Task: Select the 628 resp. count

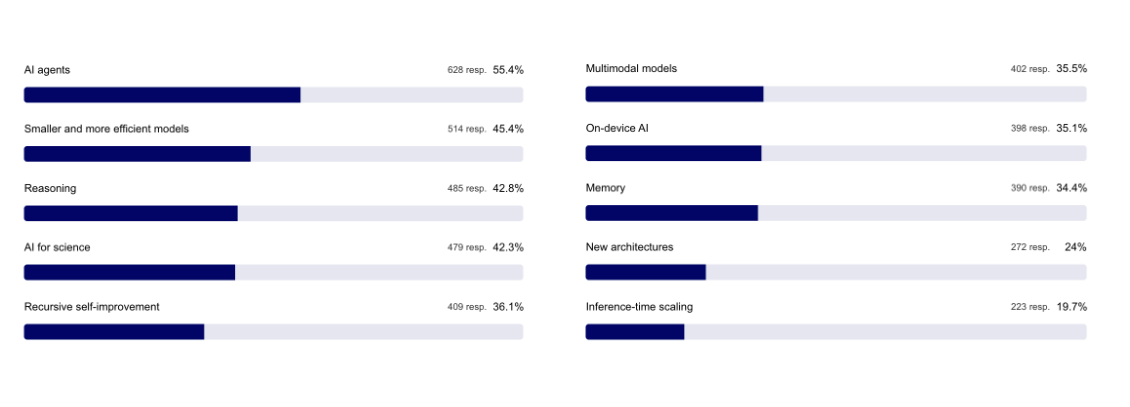Action: 467,70
